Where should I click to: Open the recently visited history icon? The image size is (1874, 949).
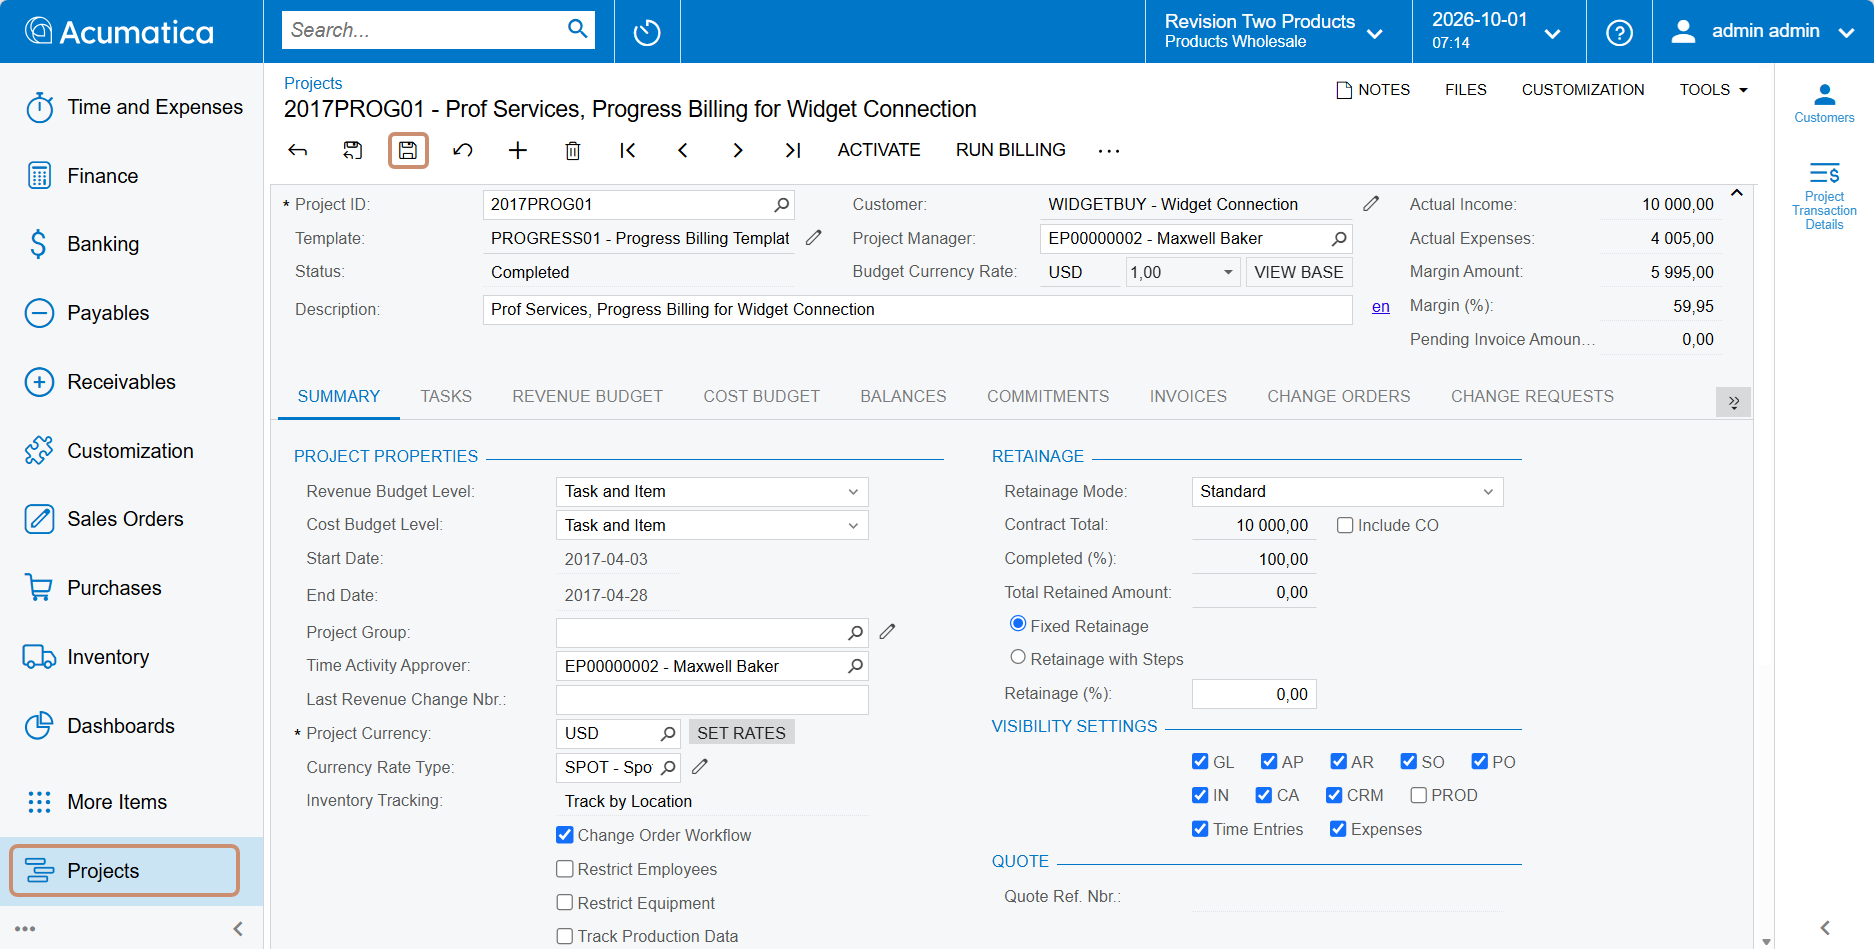647,32
